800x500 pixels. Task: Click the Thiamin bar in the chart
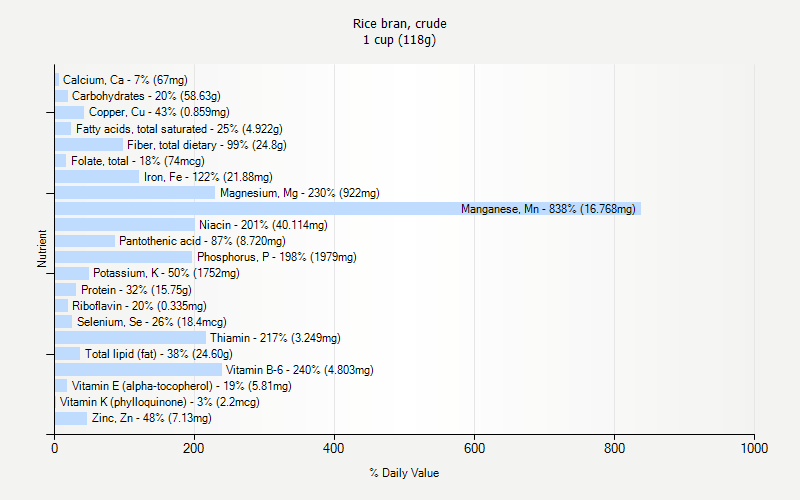click(x=131, y=338)
